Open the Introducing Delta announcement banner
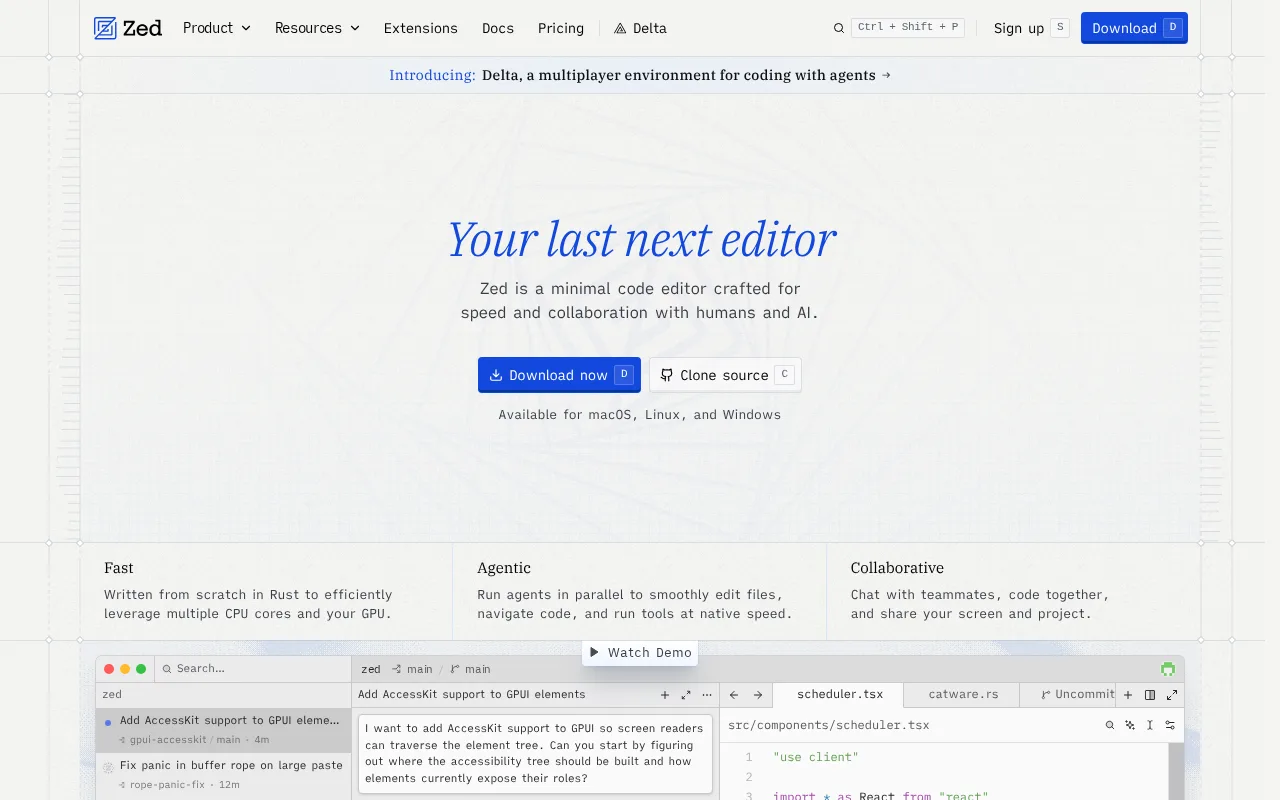The height and width of the screenshot is (800, 1280). click(640, 75)
